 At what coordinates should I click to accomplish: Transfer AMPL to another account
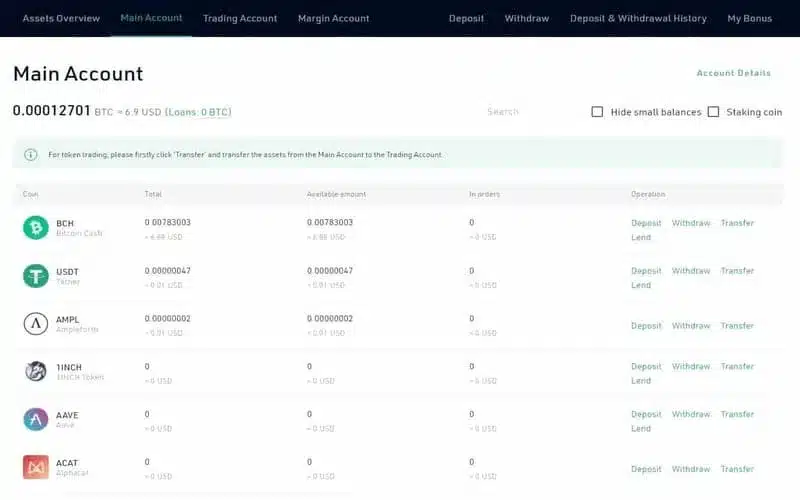[x=737, y=326]
